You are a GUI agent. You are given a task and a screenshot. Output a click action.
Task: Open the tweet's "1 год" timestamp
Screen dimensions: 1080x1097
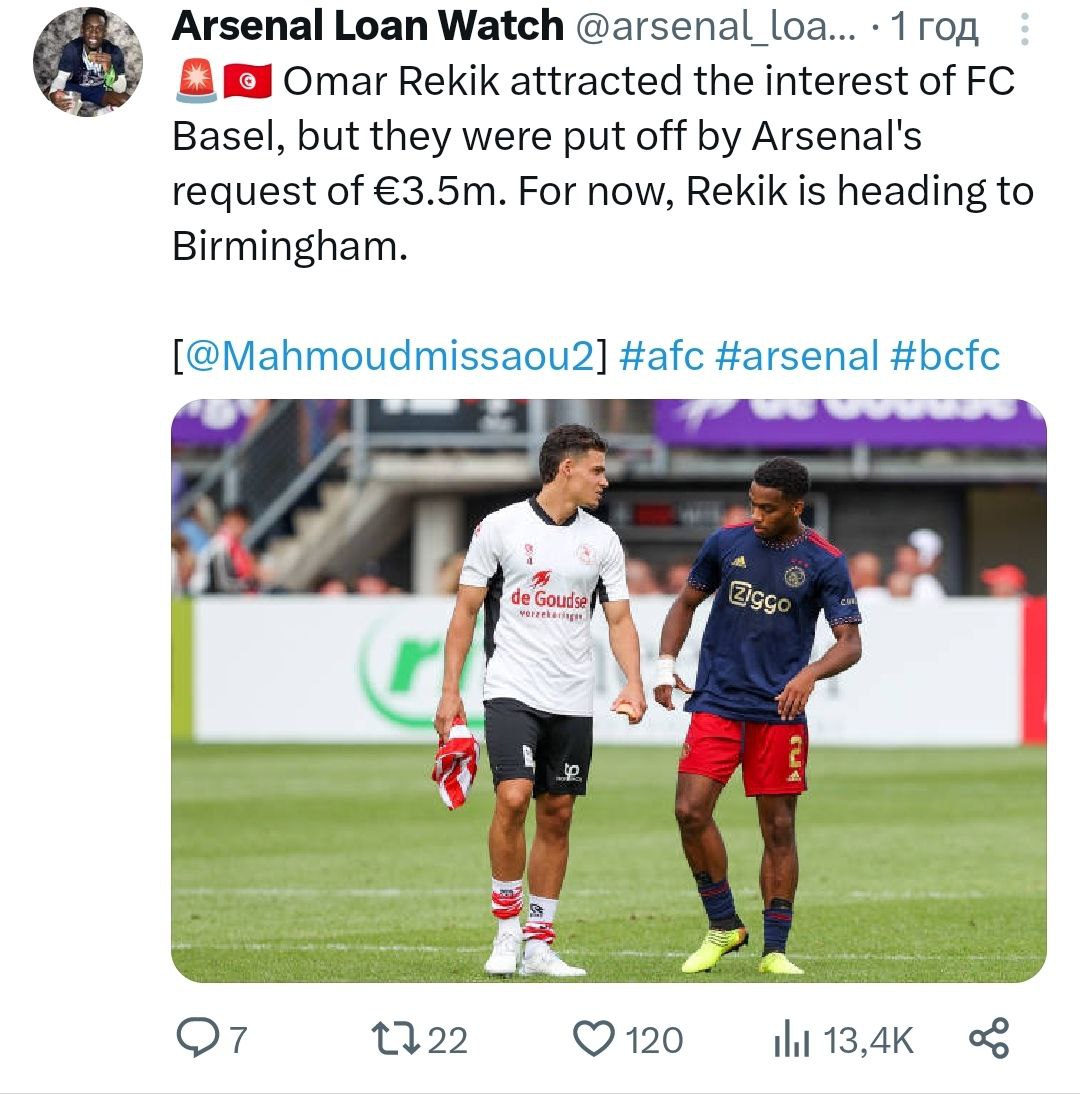pos(933,27)
